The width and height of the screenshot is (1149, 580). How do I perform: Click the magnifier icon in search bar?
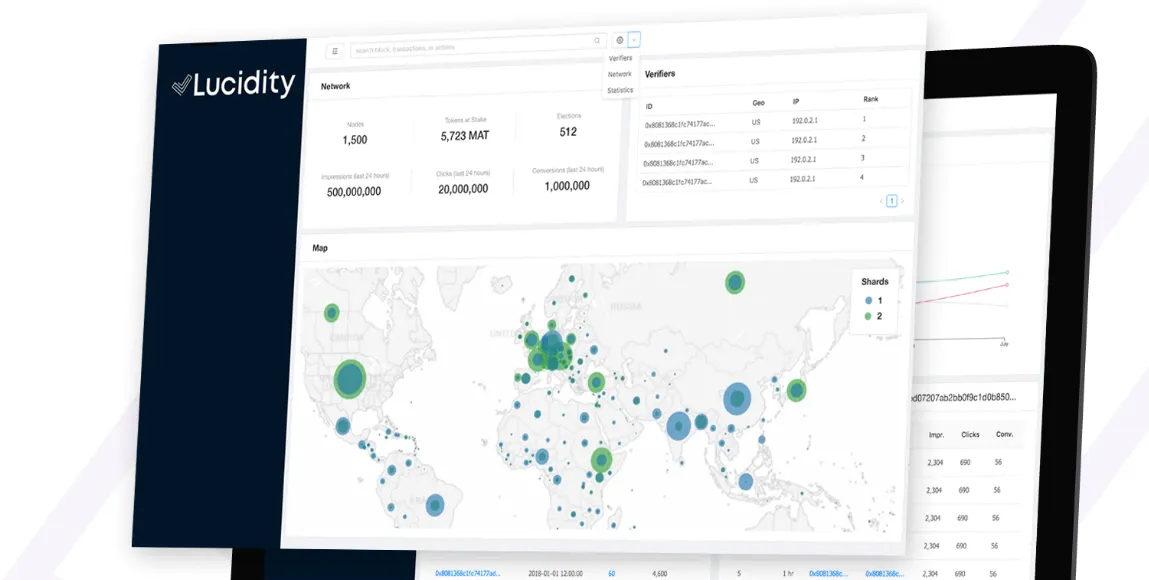[x=596, y=41]
